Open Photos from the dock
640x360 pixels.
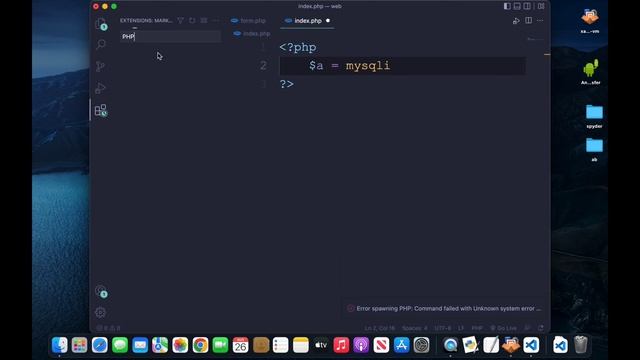click(x=180, y=345)
